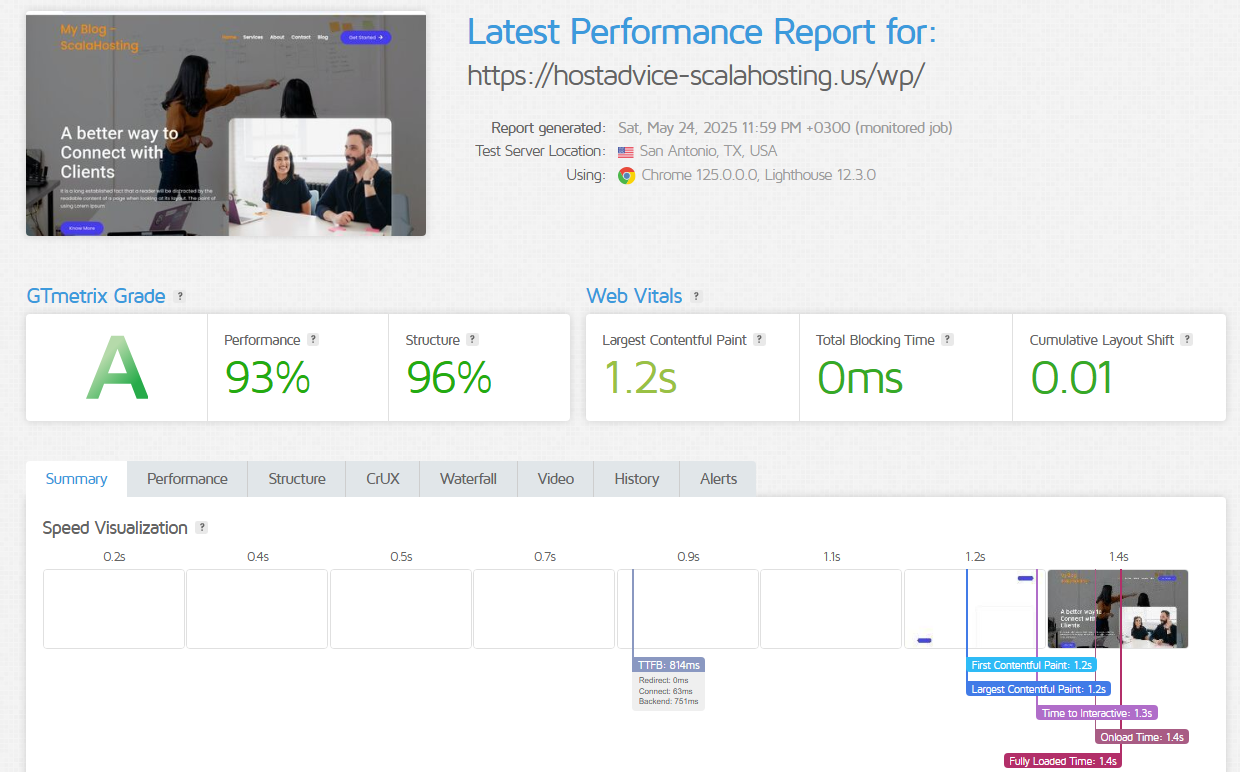Click the TTFB: 814ms marker label

coord(669,665)
